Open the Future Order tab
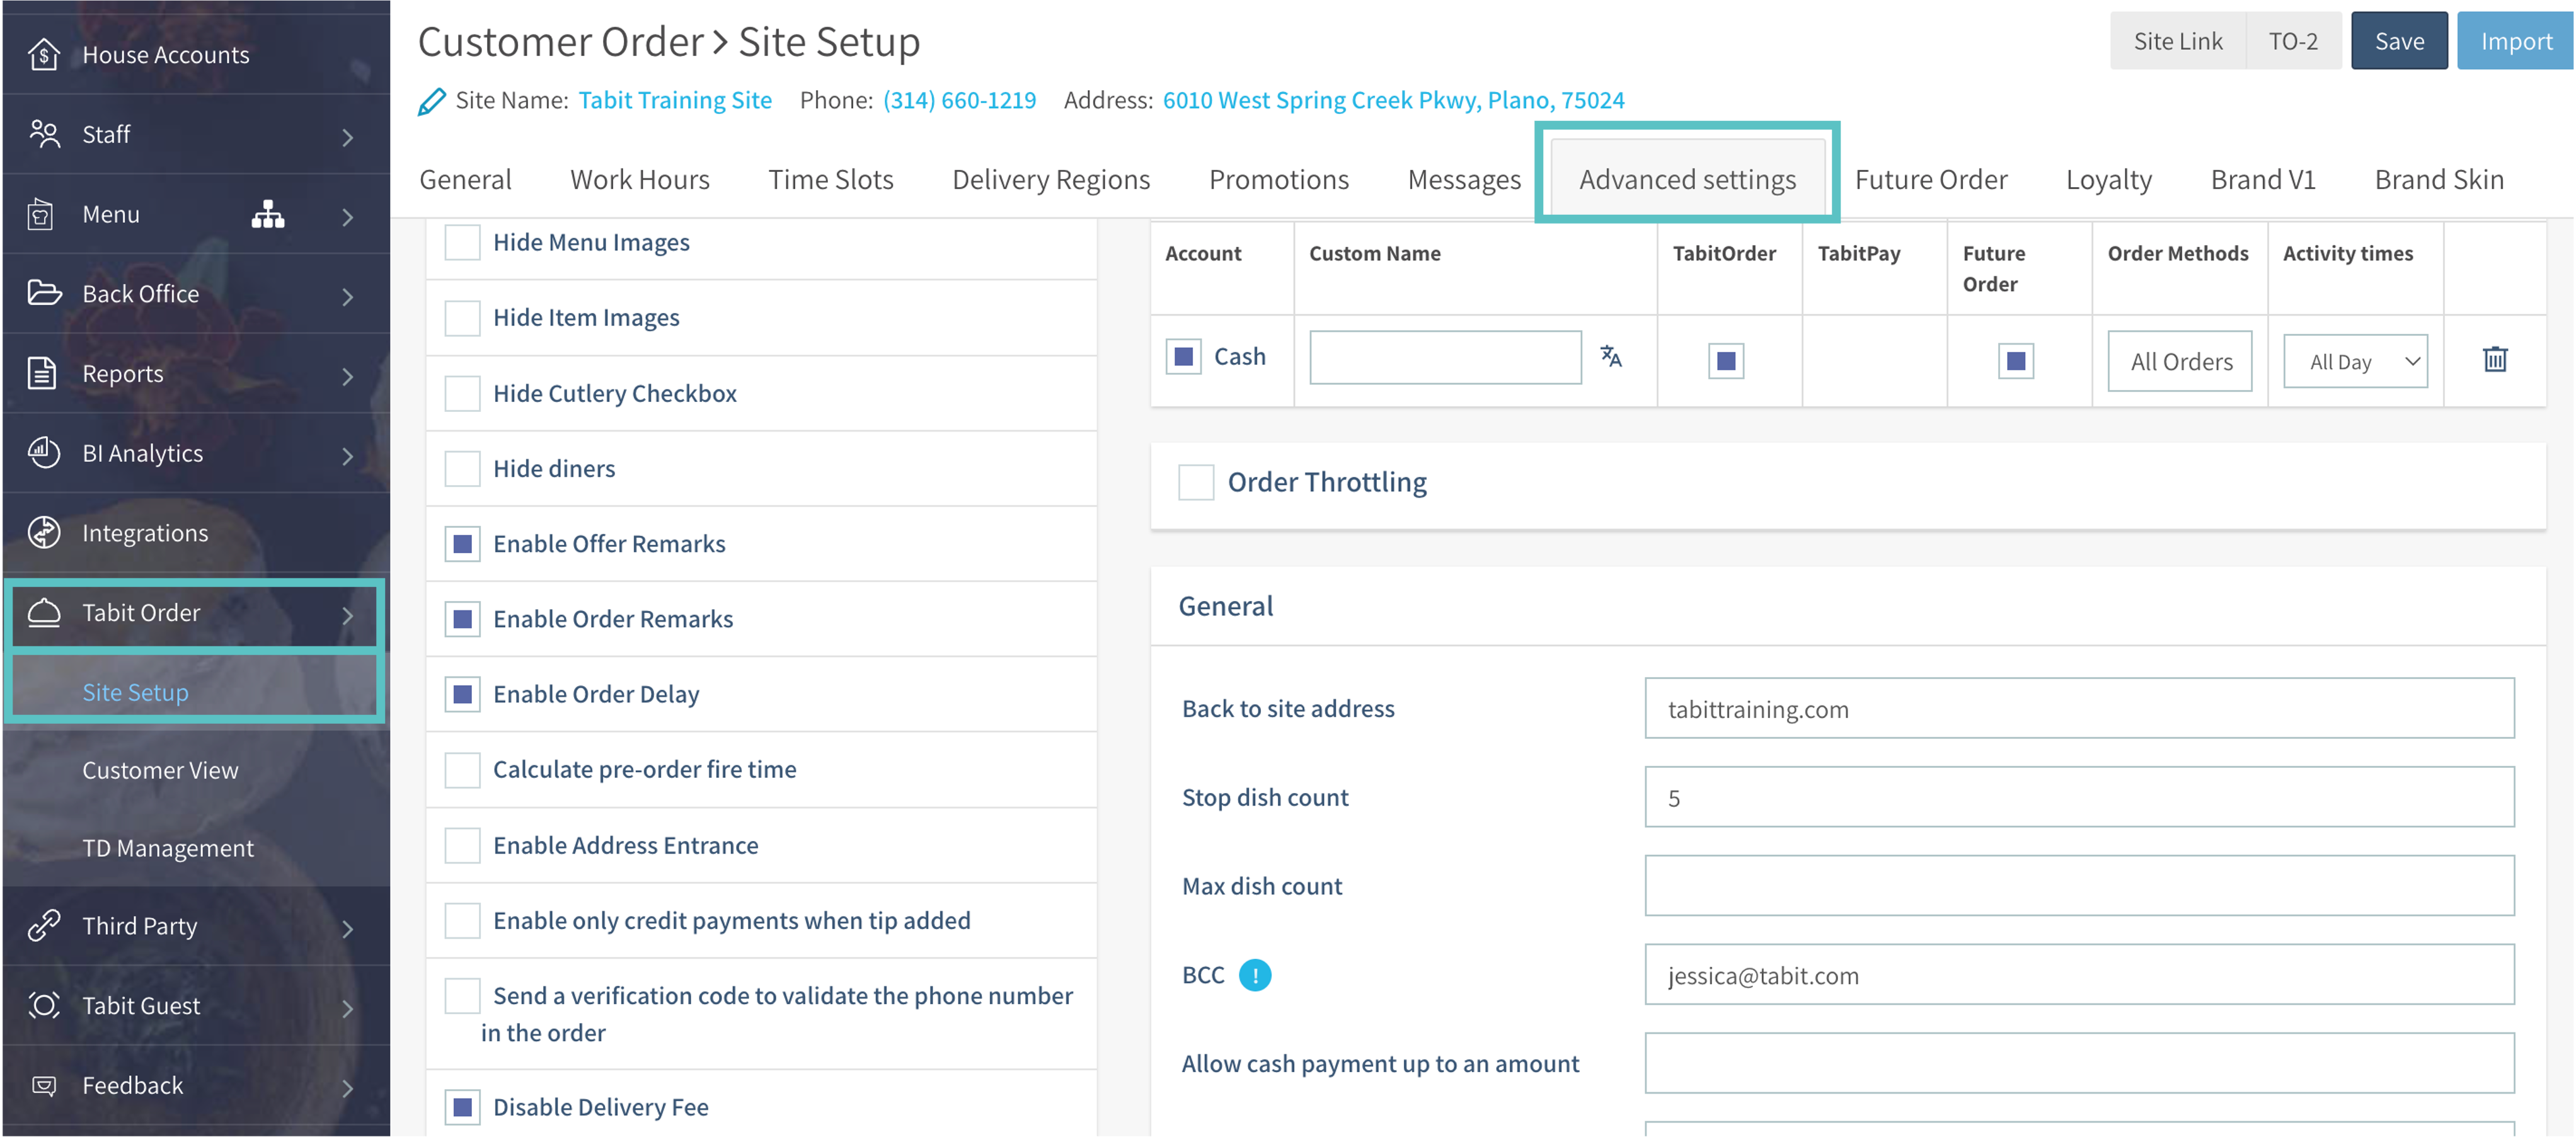 tap(1930, 180)
